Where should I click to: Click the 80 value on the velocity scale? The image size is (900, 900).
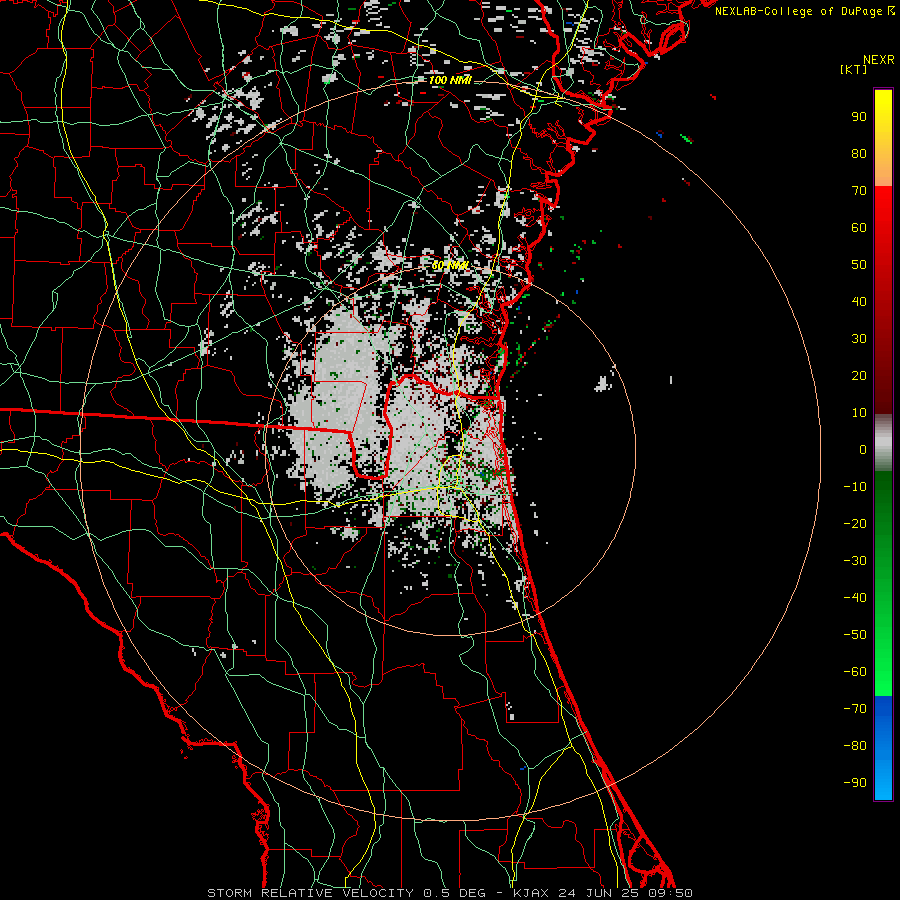(859, 154)
